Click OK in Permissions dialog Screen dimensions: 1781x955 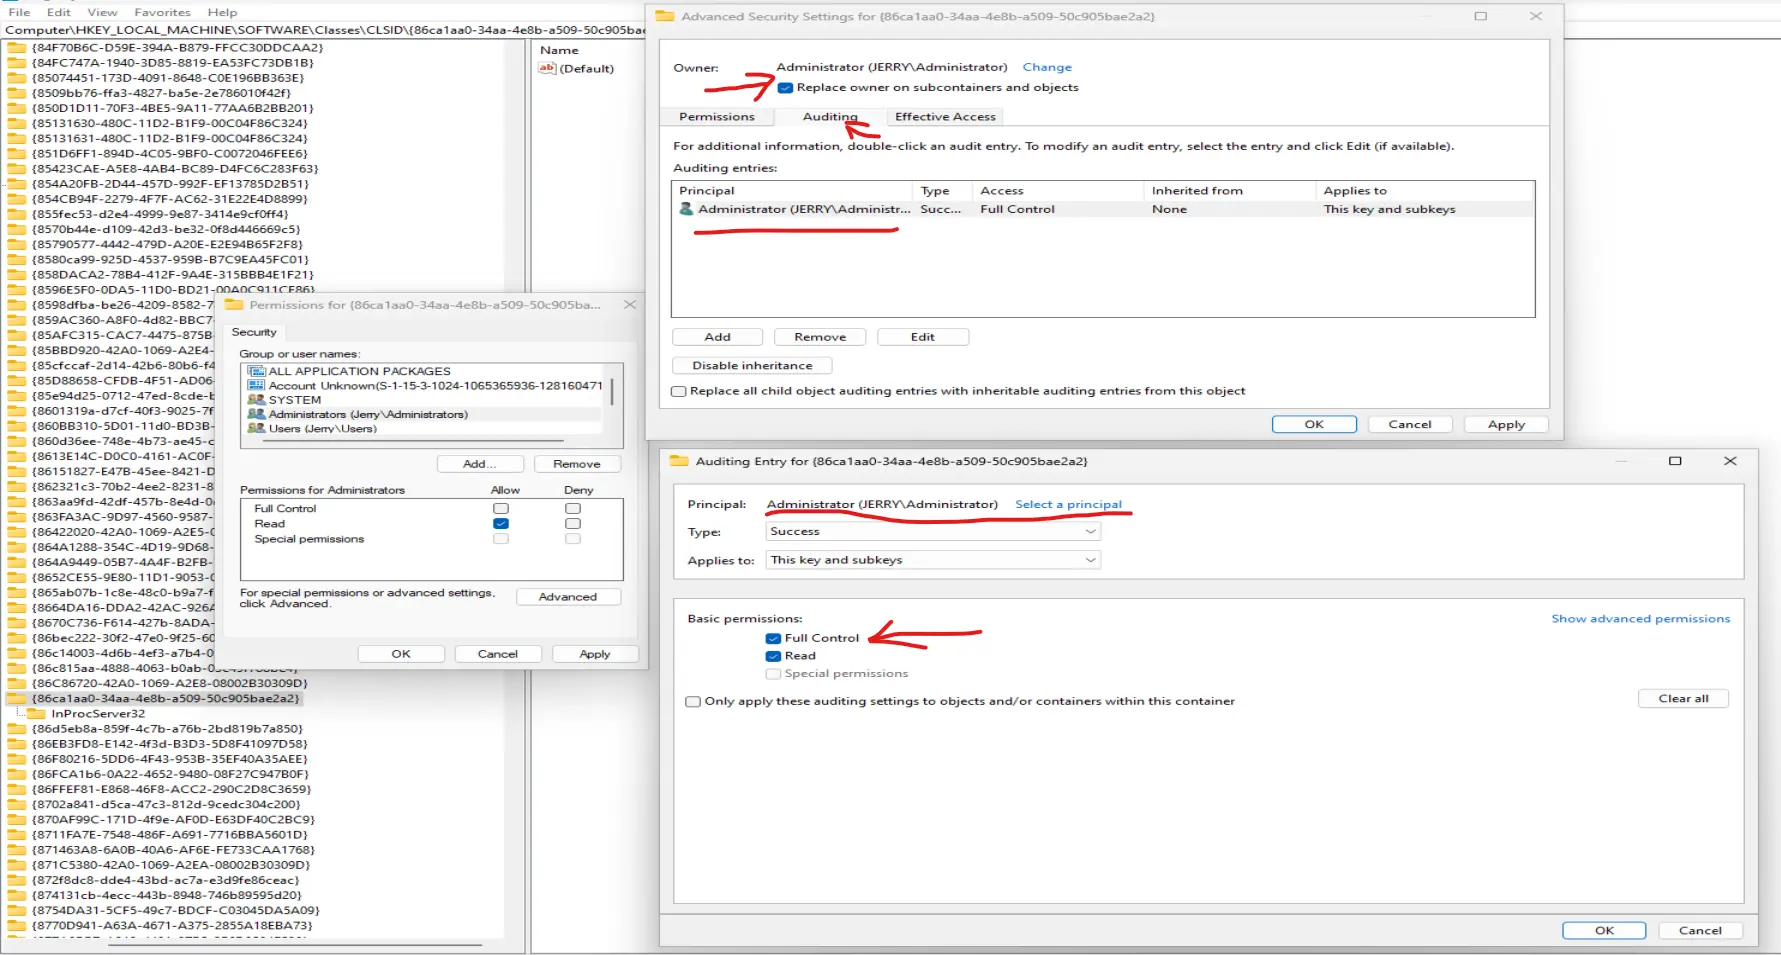[401, 654]
